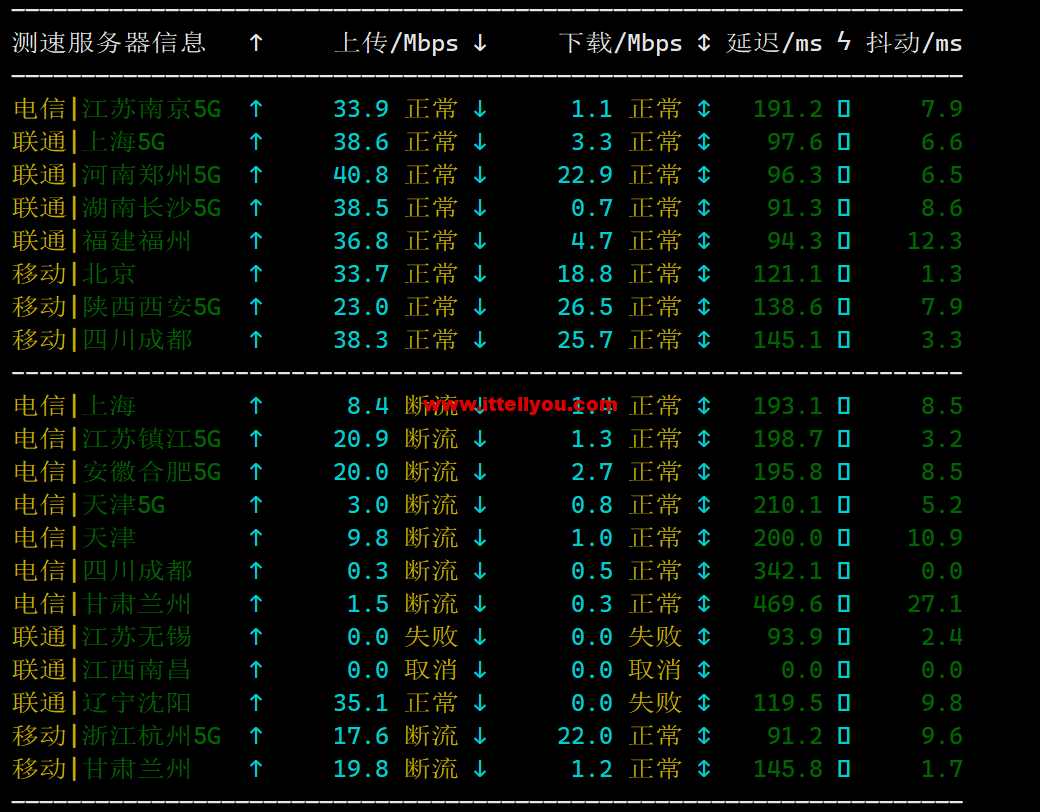
Task: Click the 342.1 latency value for 四川成都
Action: coord(788,571)
